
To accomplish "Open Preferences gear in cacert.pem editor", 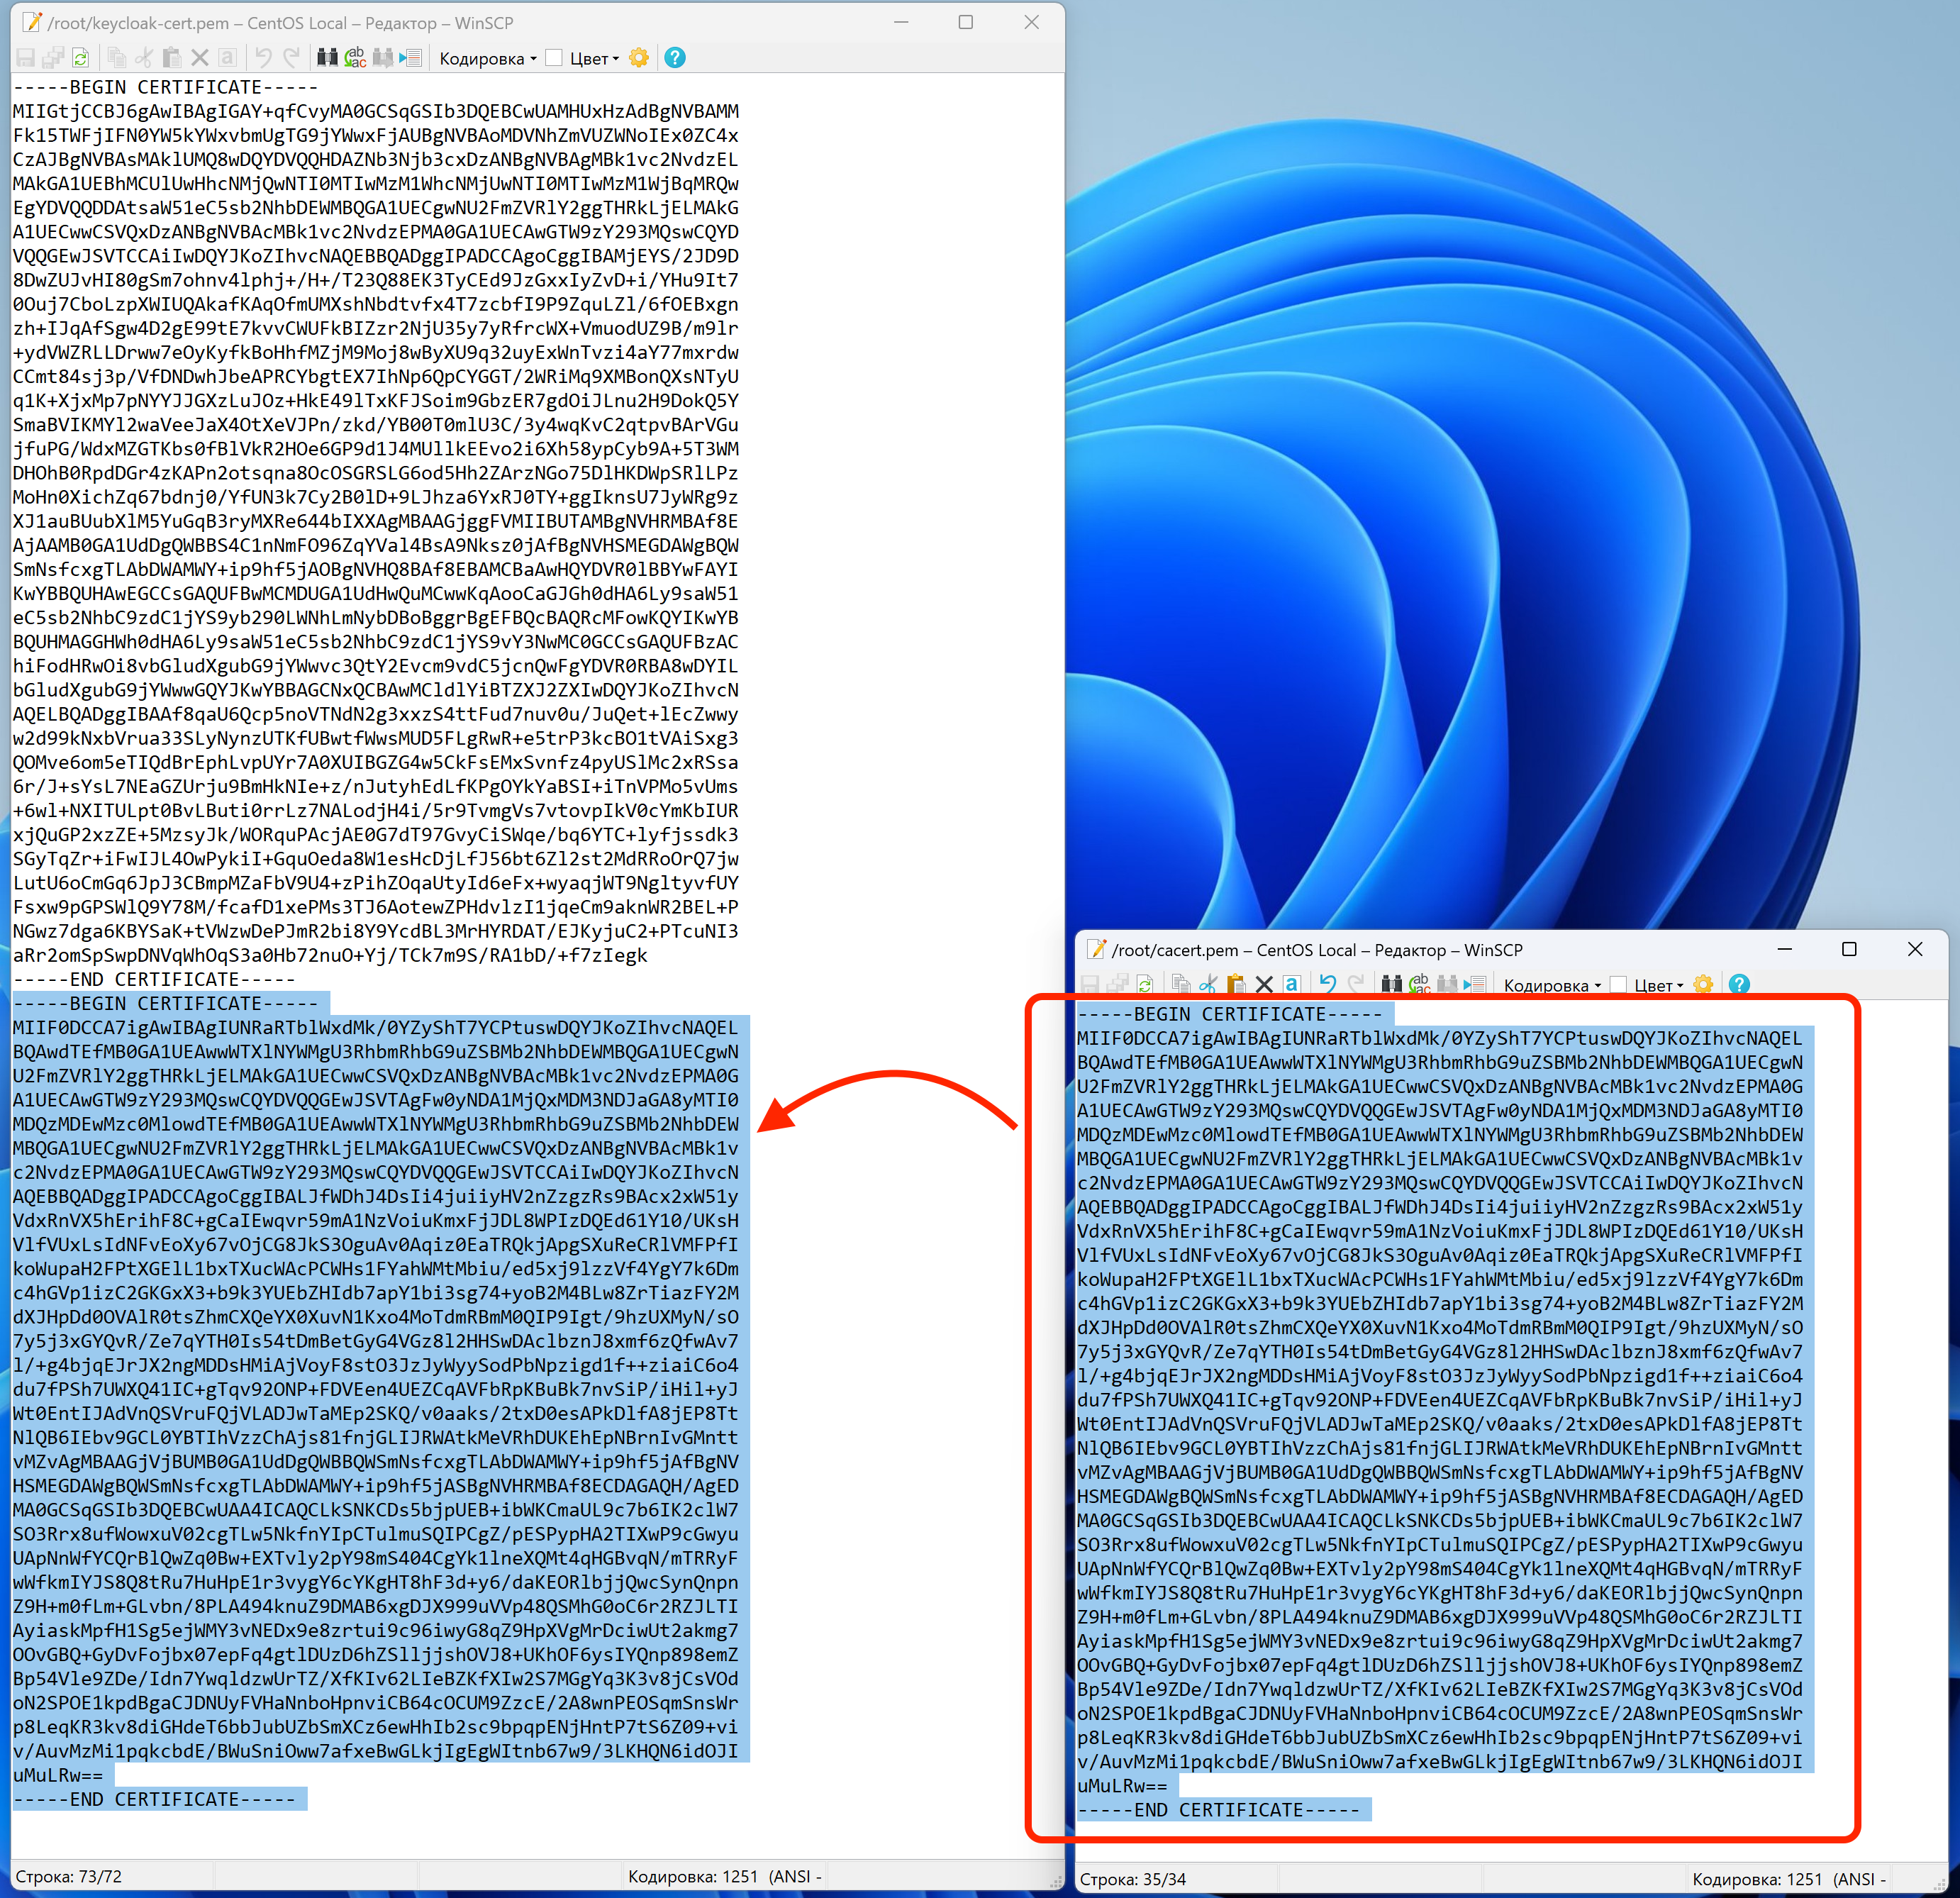I will click(x=1703, y=984).
